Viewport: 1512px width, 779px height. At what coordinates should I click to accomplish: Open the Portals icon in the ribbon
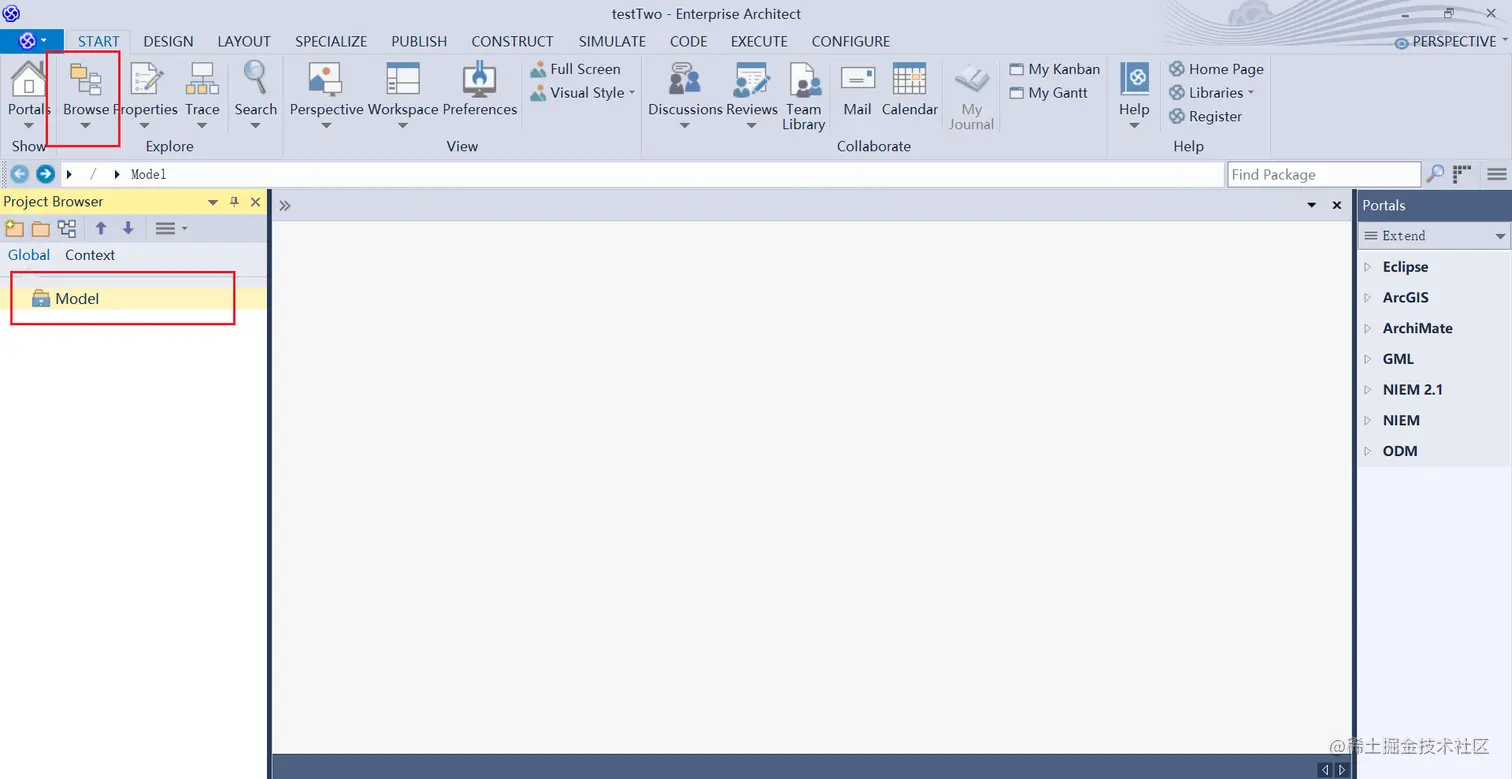(28, 80)
